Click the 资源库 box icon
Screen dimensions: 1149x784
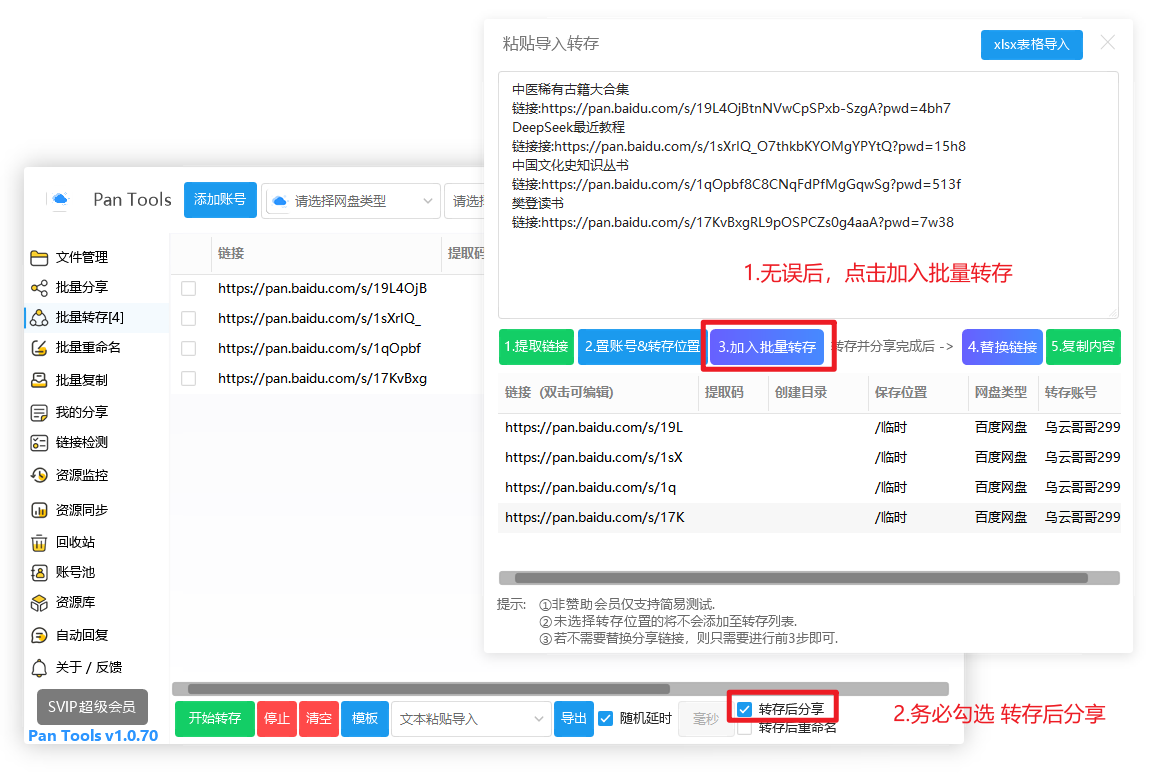[x=39, y=603]
